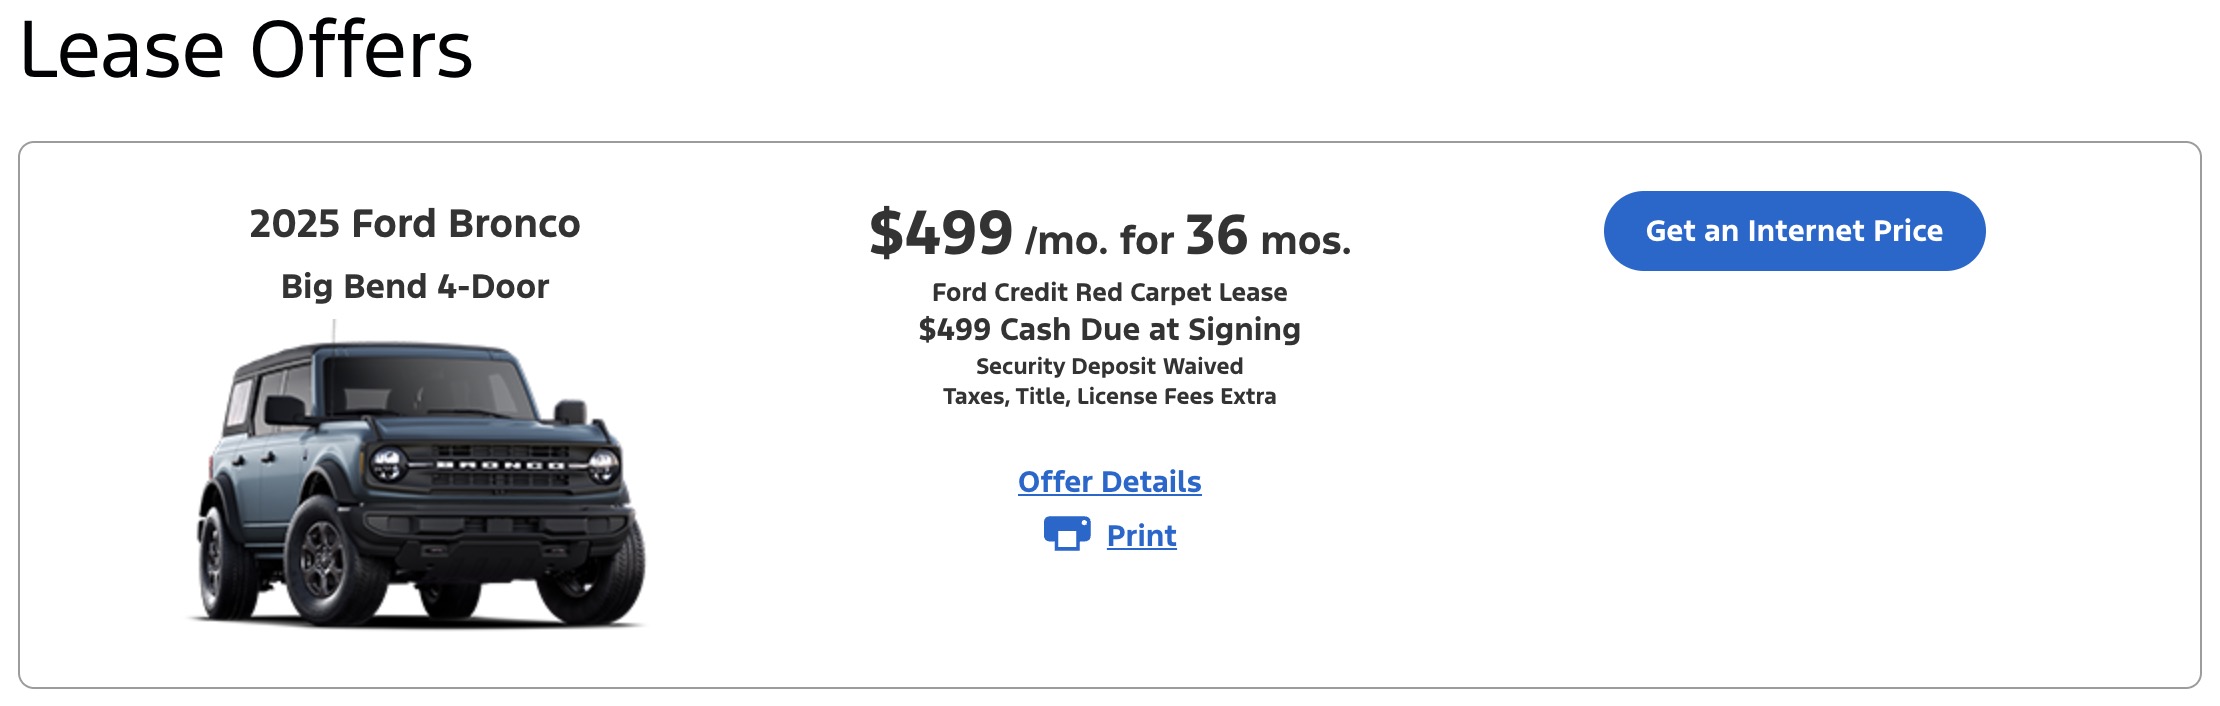Open the Print link

tap(1141, 536)
